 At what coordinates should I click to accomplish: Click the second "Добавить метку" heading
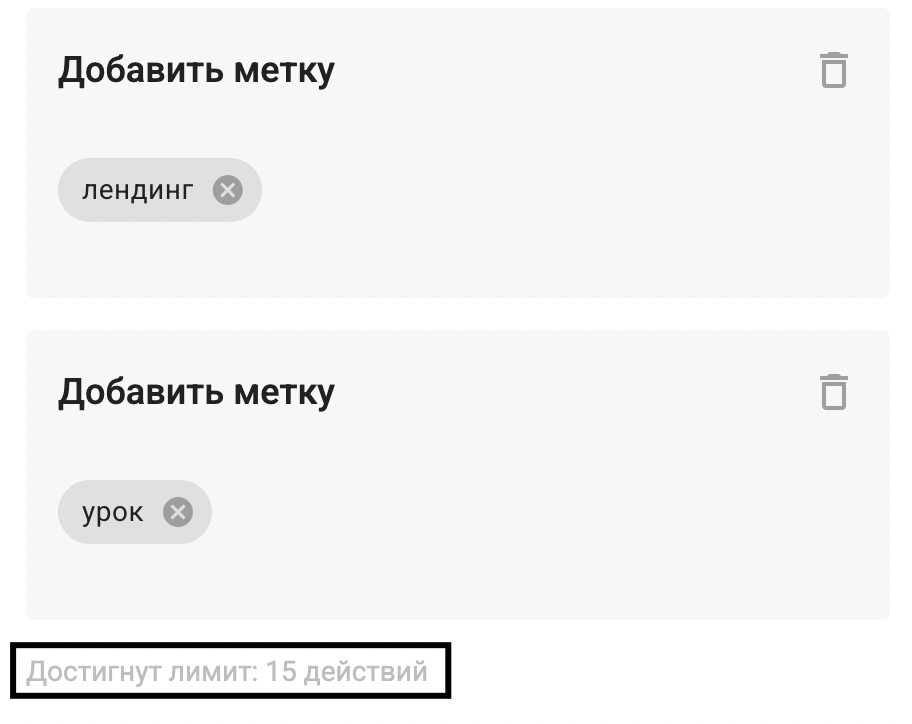coord(196,392)
